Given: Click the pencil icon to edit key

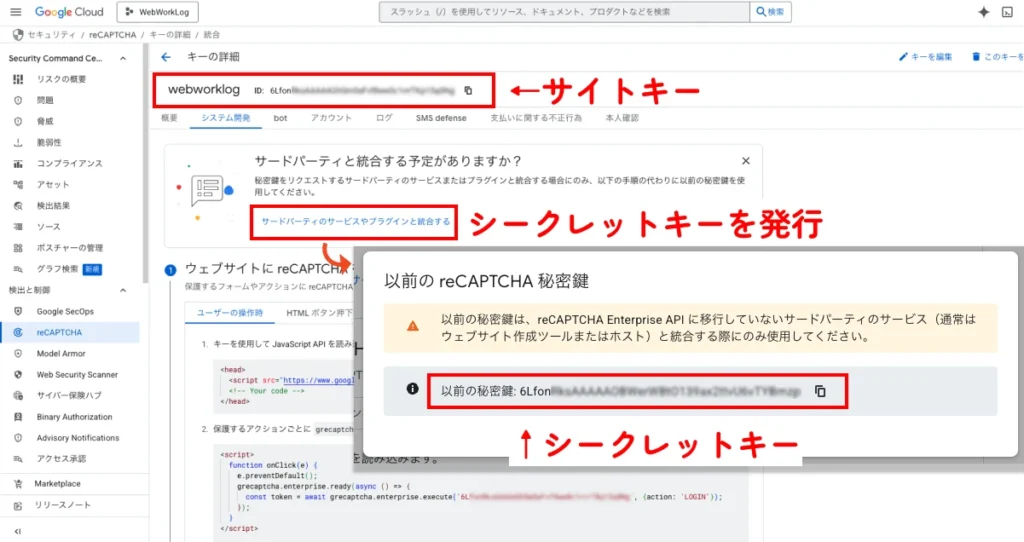Looking at the screenshot, I should pyautogui.click(x=904, y=57).
